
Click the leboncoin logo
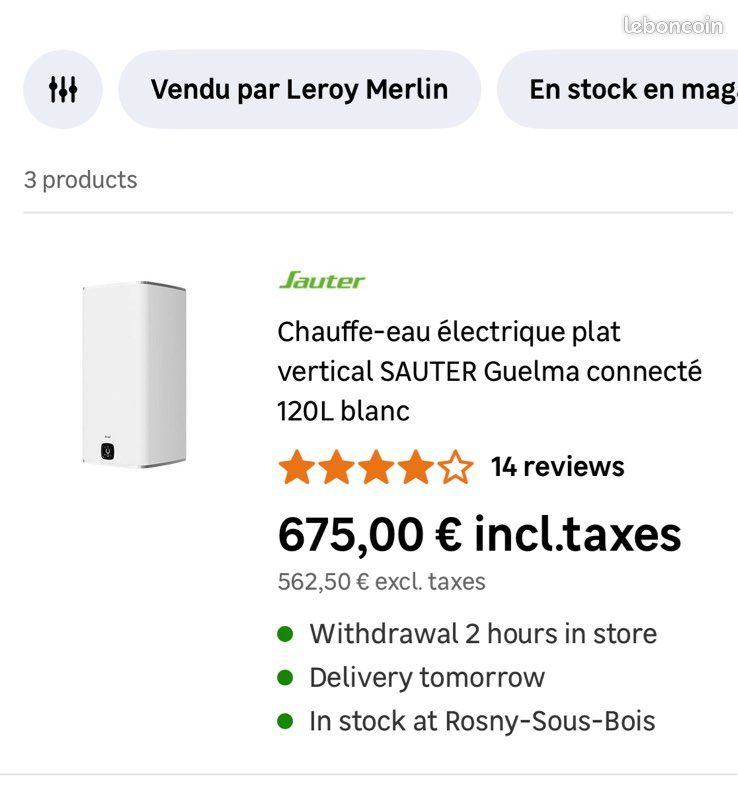point(672,25)
